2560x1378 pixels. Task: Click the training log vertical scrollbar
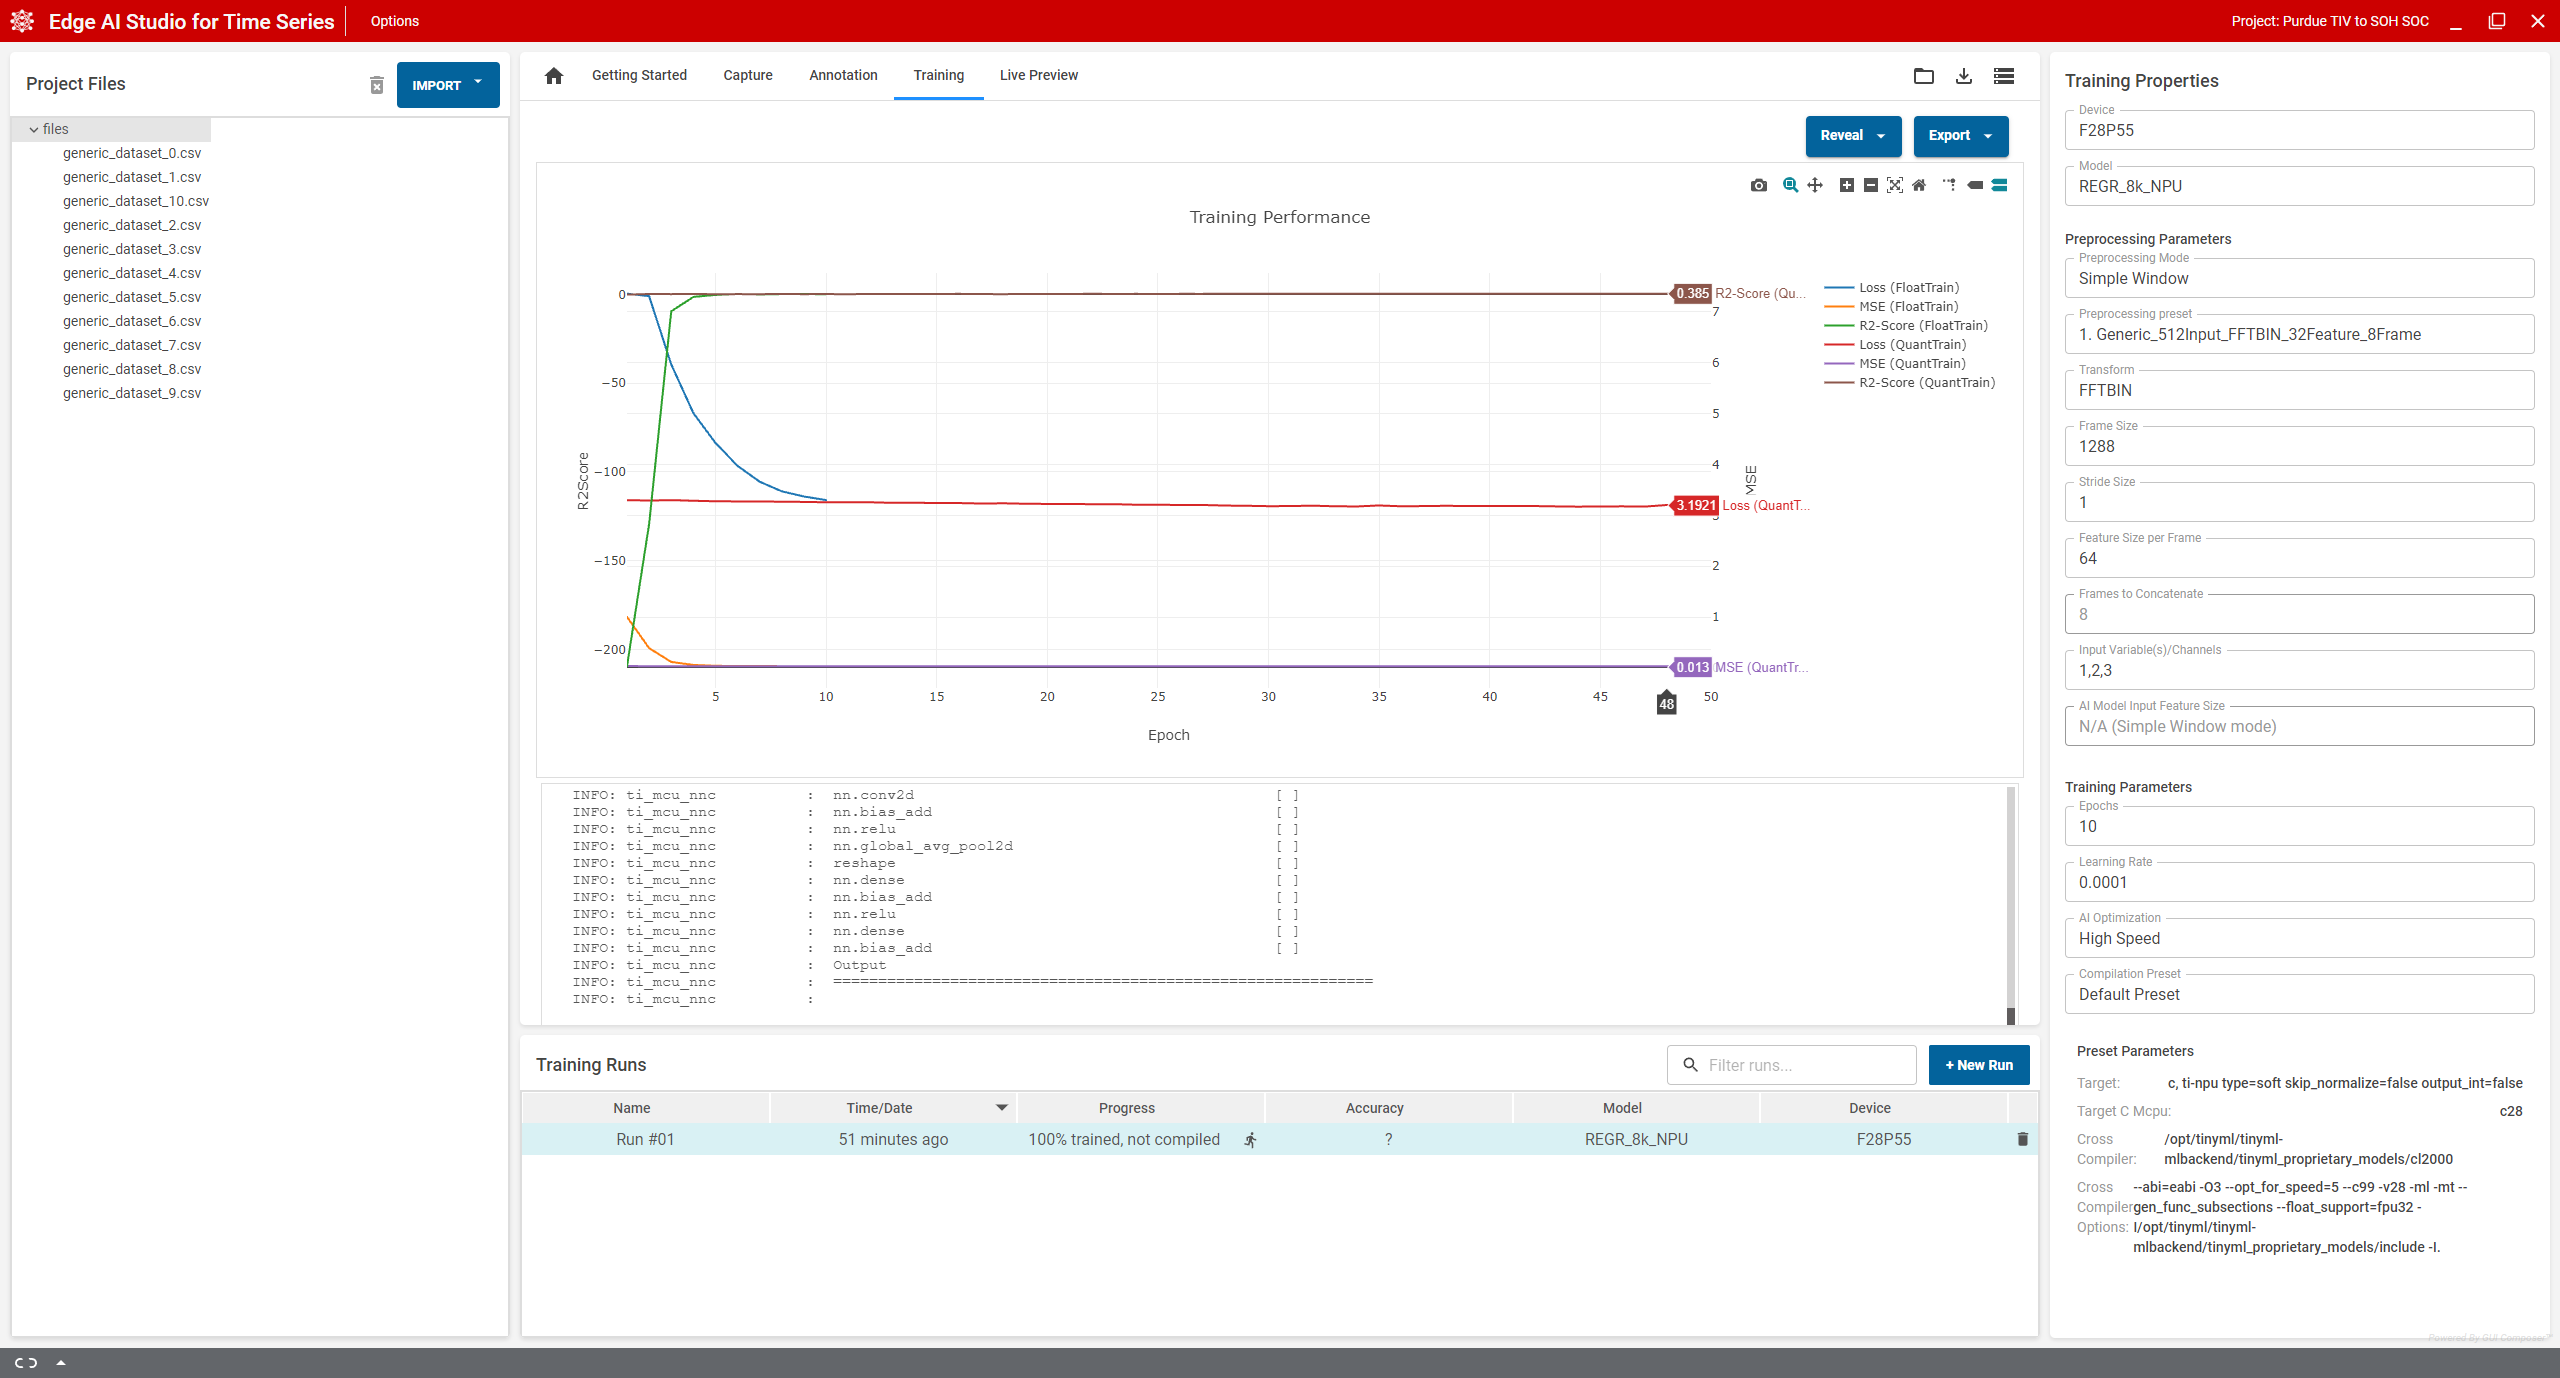tap(2011, 905)
